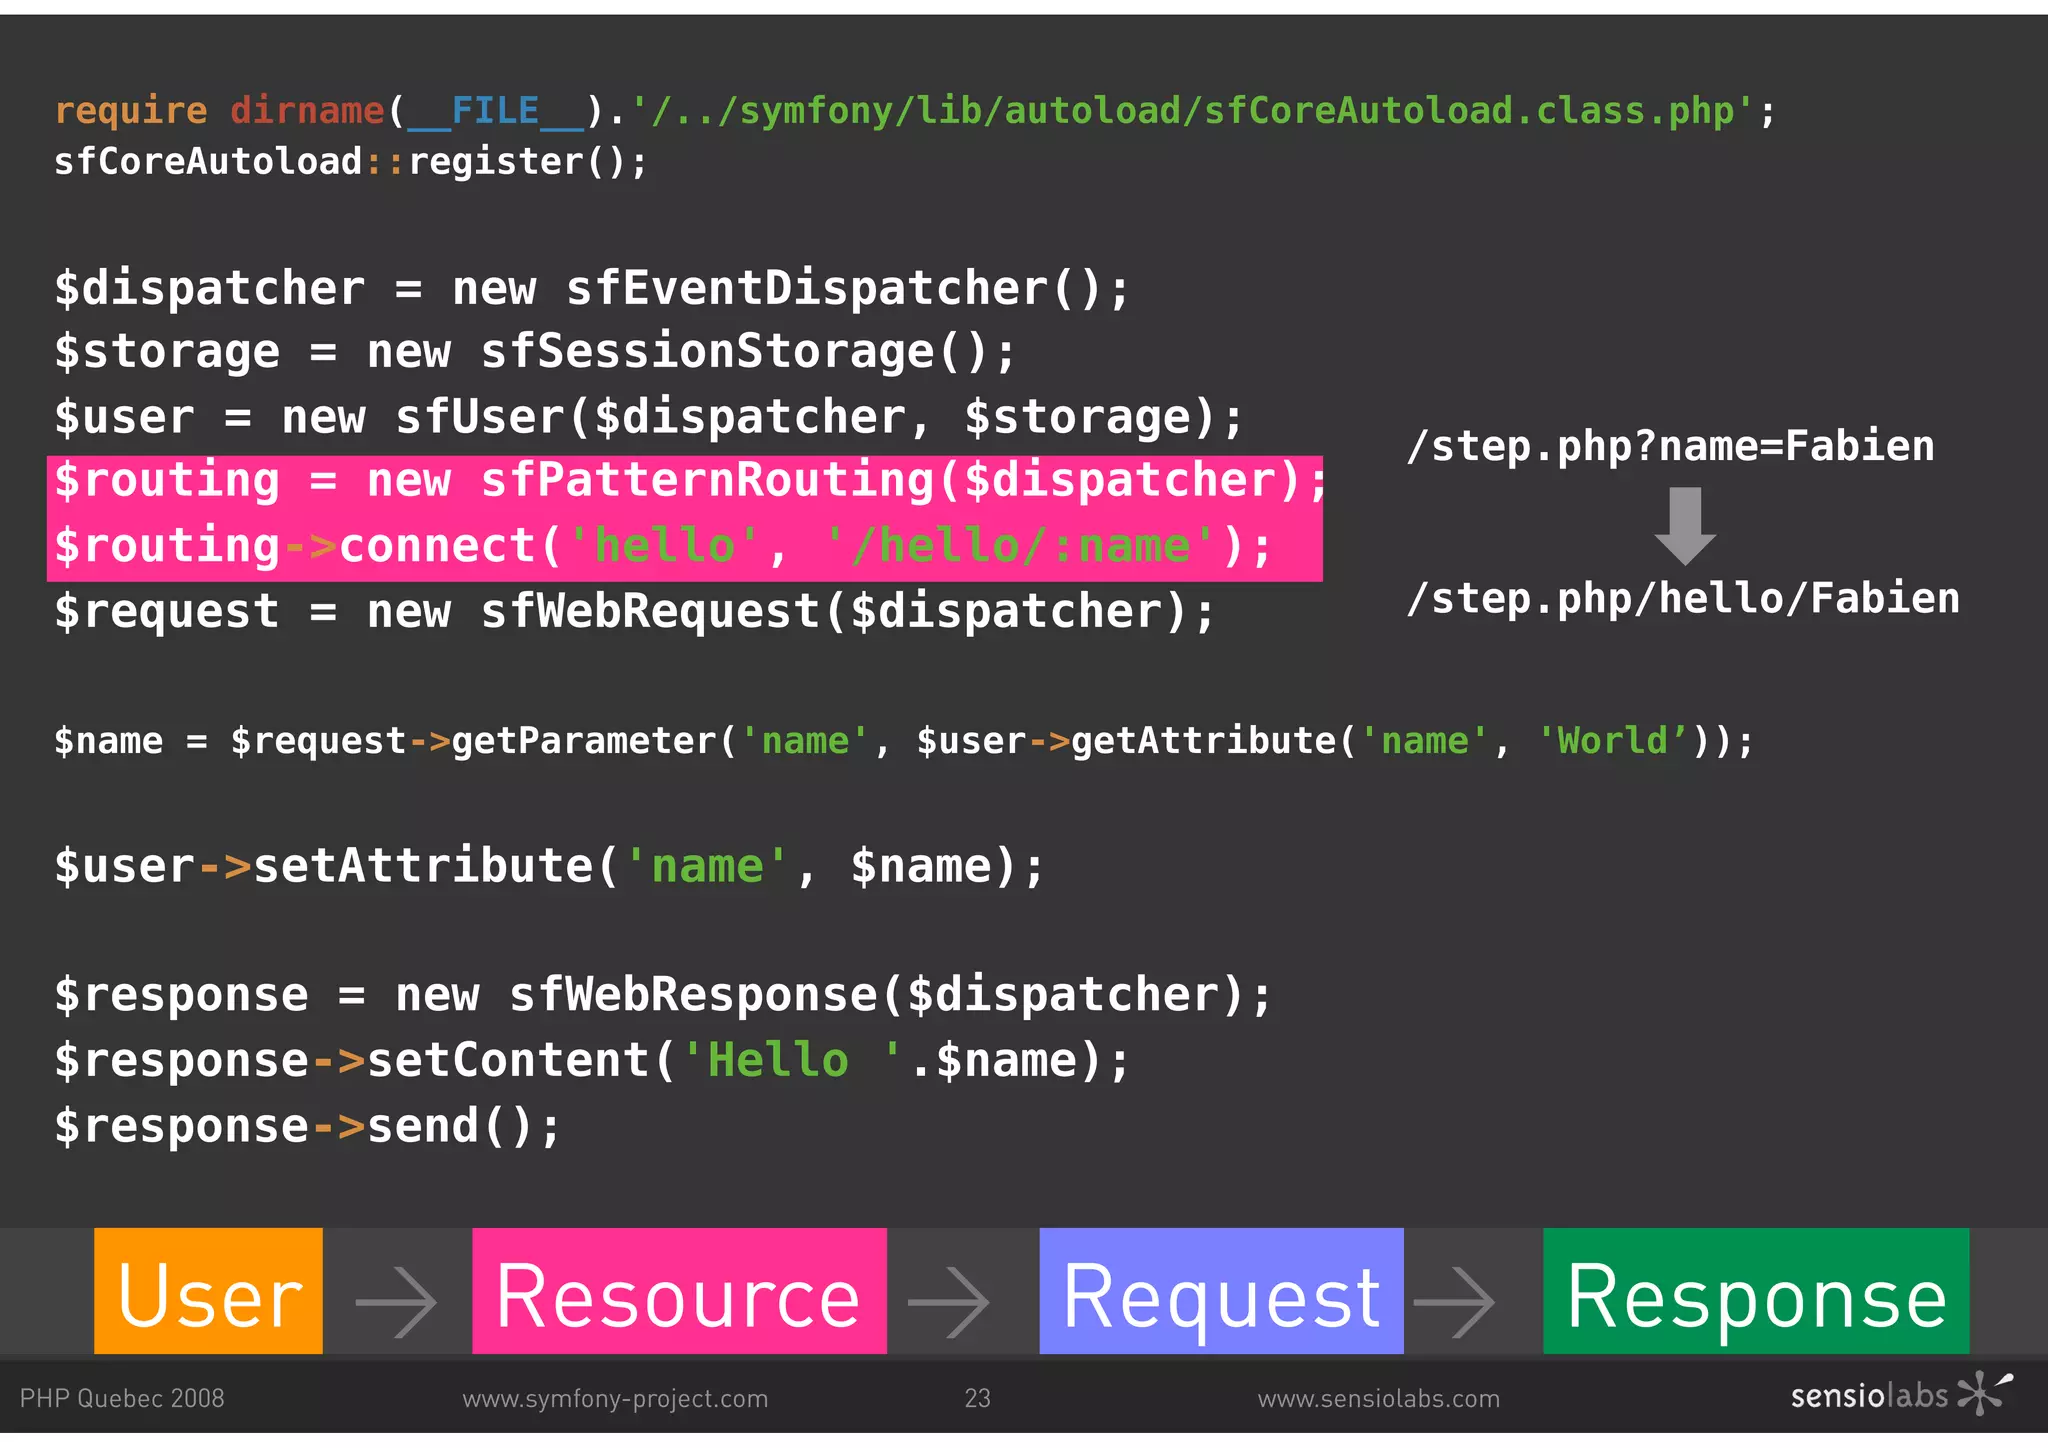
Task: Open the www.symfony-project.com link
Action: [x=615, y=1398]
